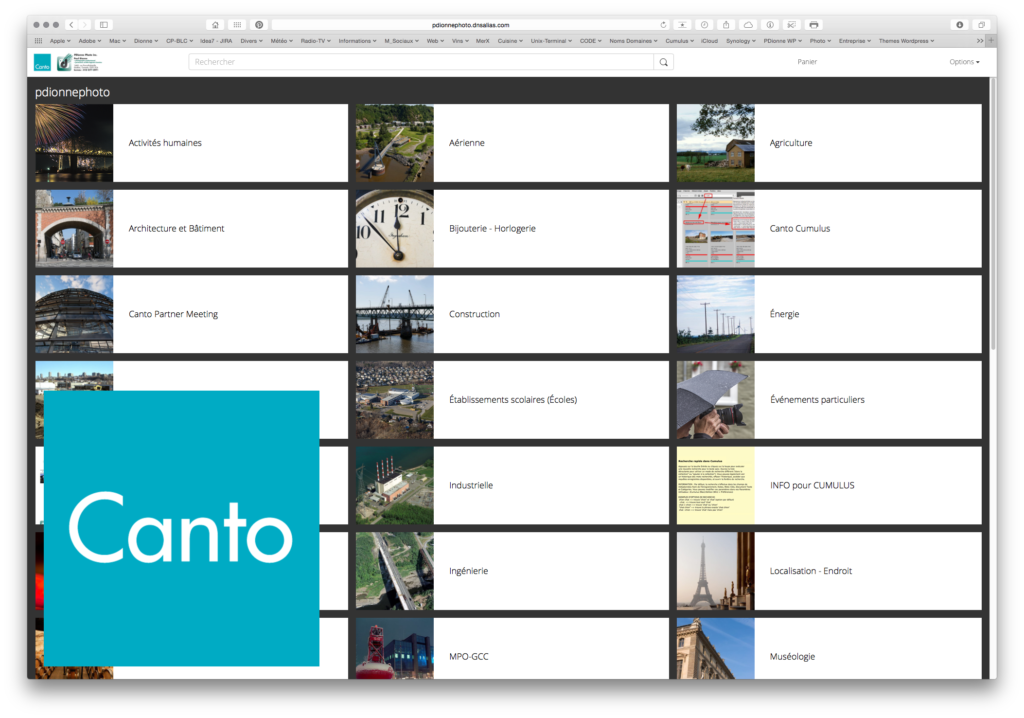Click the Pinterest toolbar icon
The image size is (1024, 718).
[259, 25]
